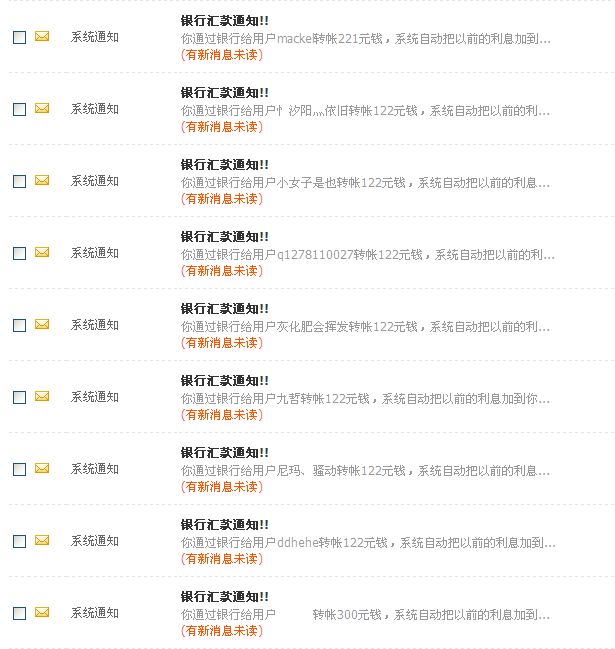This screenshot has width=615, height=649.
Task: Open envelope icon for 九哲 transfer message
Action: point(42,396)
